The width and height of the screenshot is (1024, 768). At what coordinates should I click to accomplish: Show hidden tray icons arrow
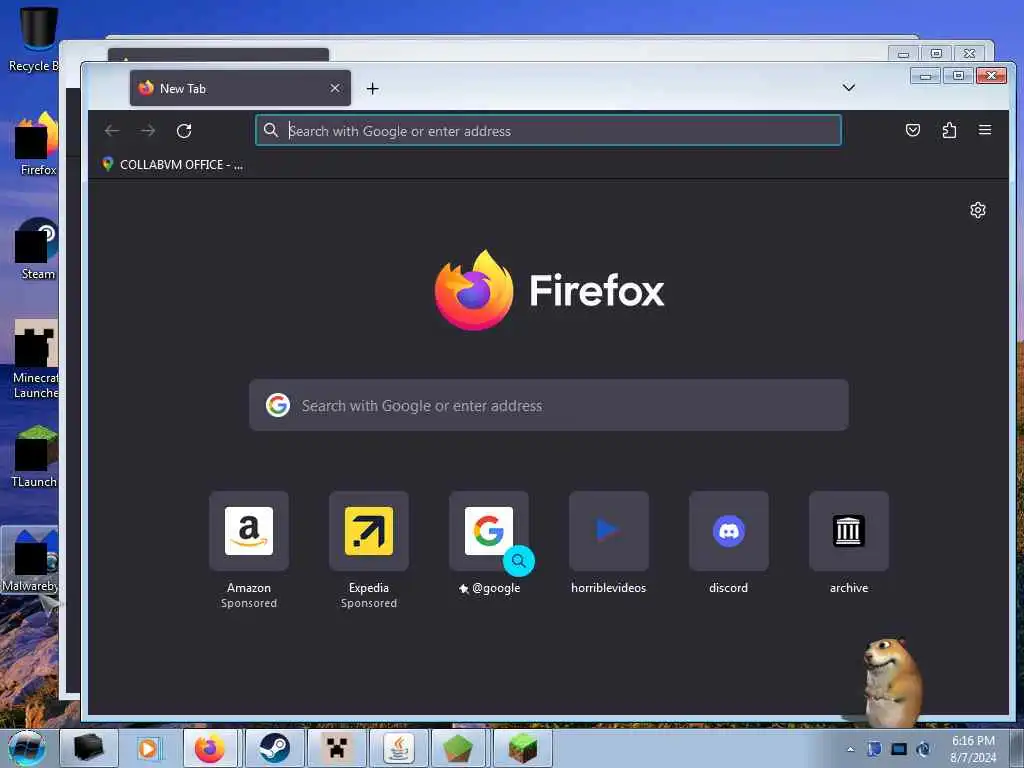click(x=850, y=749)
